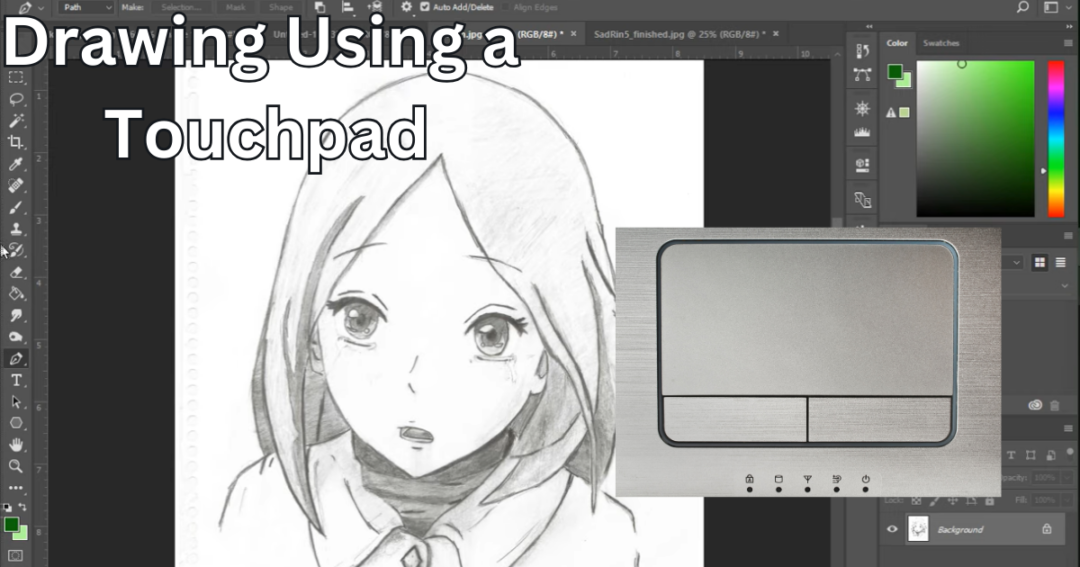This screenshot has width=1080, height=567.
Task: Filter layers by smart objects
Action: (1050, 455)
